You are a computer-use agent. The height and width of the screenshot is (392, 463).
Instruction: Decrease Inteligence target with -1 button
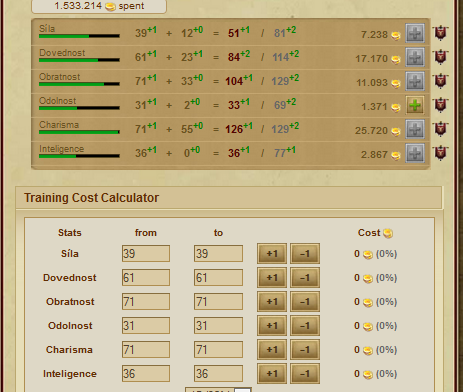pos(305,374)
